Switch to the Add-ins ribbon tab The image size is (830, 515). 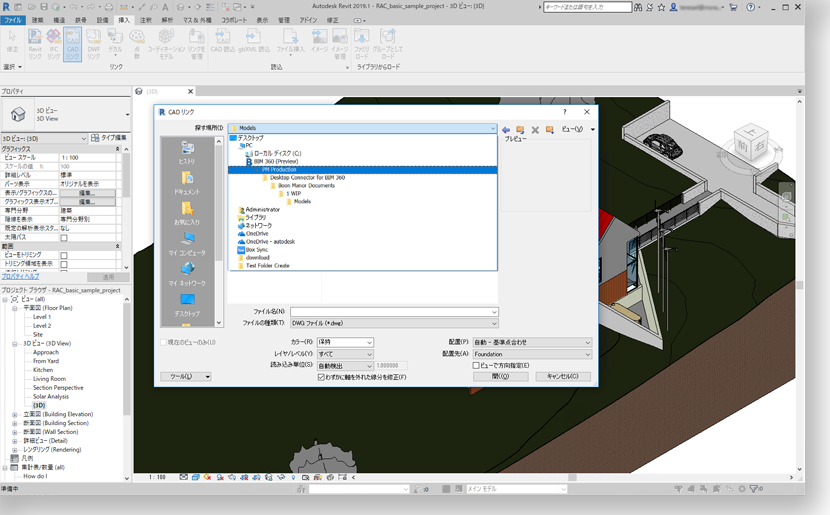[309, 20]
